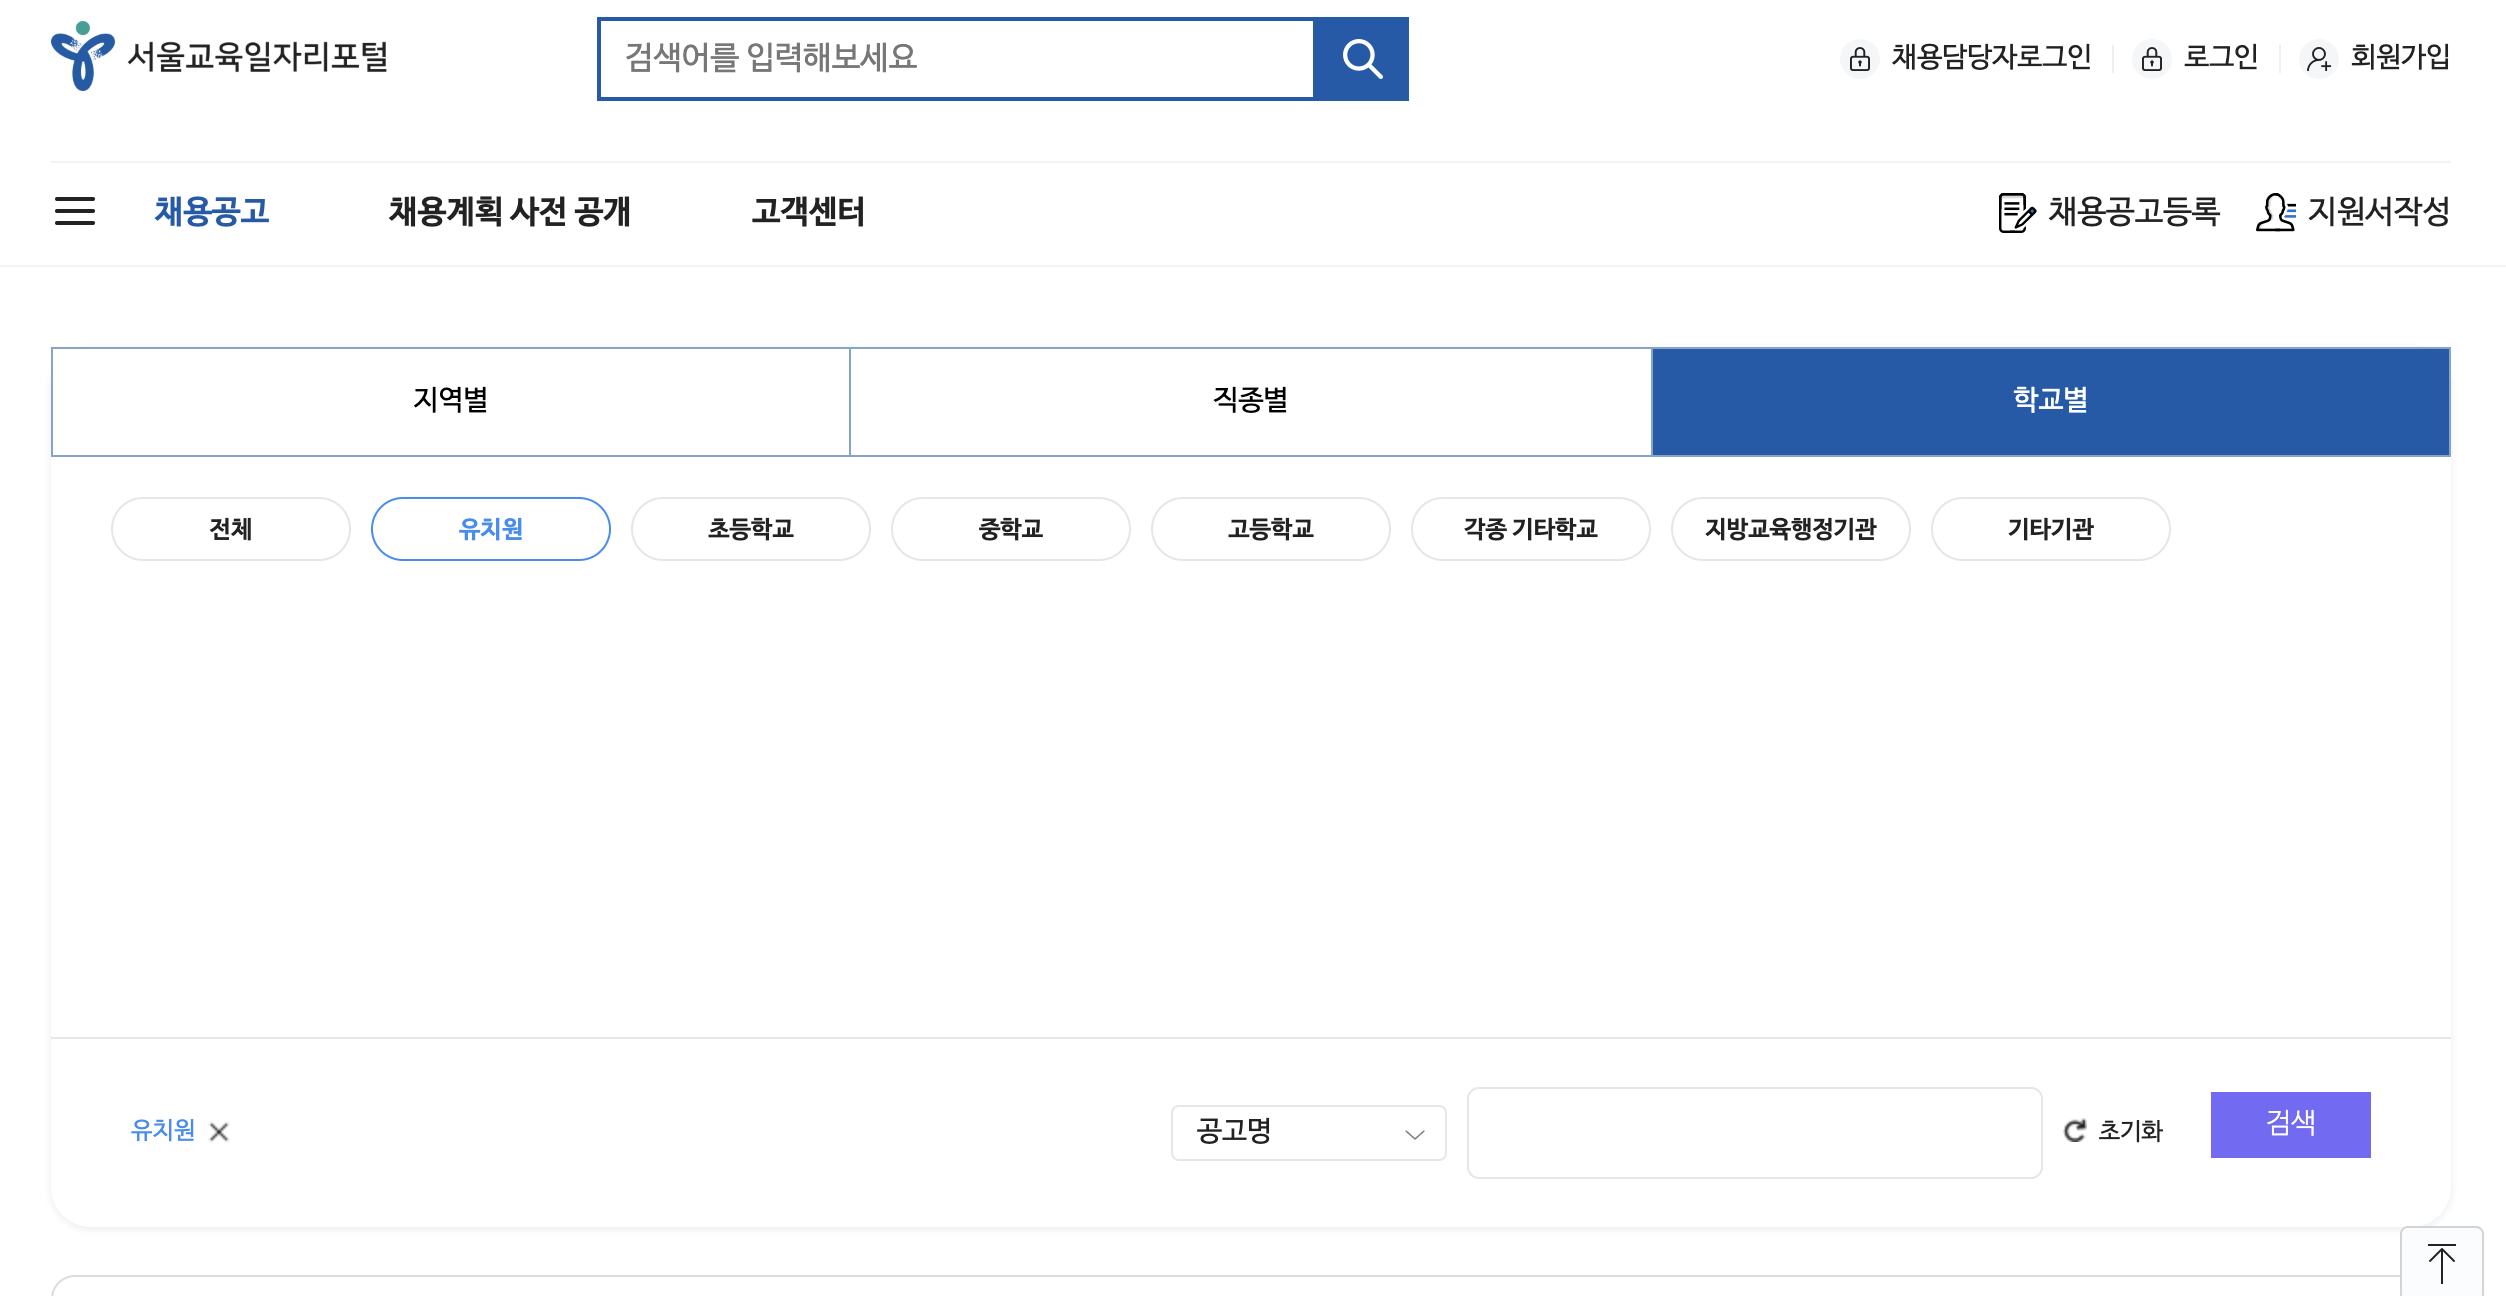Remove the 유치원 filter tag with X

(219, 1131)
